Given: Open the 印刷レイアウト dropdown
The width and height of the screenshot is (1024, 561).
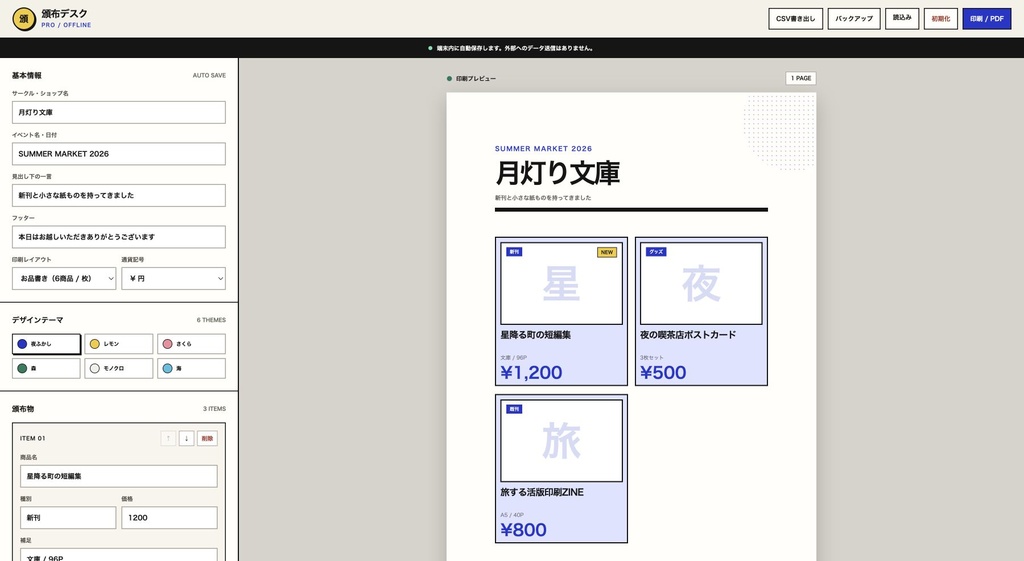Looking at the screenshot, I should 64,278.
